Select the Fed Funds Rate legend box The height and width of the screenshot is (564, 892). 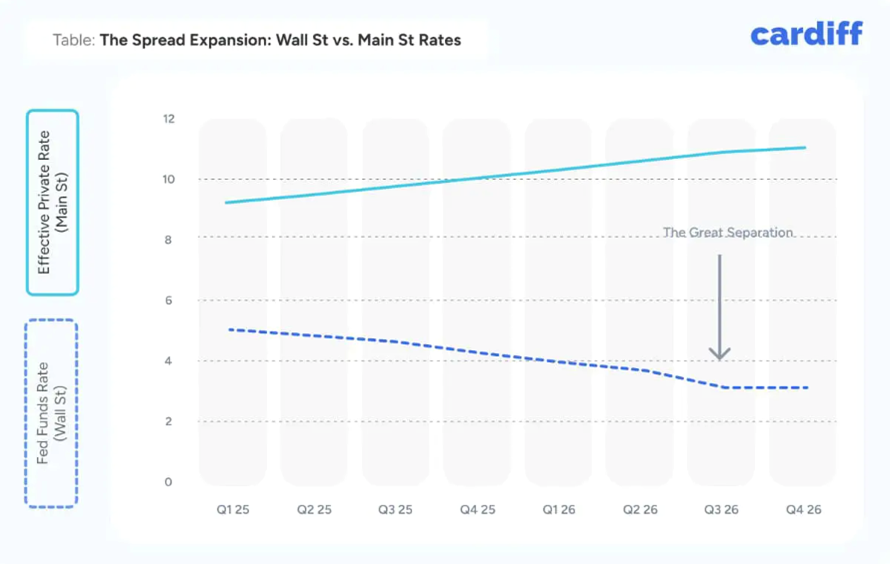coord(52,413)
